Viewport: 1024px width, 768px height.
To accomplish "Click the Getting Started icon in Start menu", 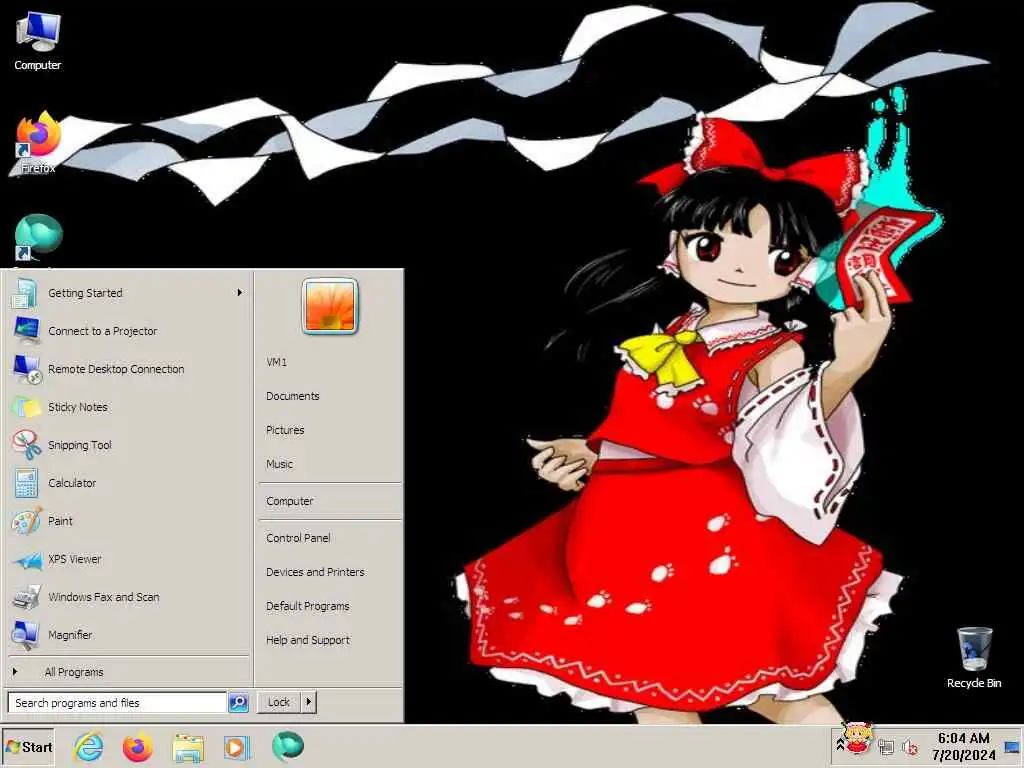I will pyautogui.click(x=25, y=293).
